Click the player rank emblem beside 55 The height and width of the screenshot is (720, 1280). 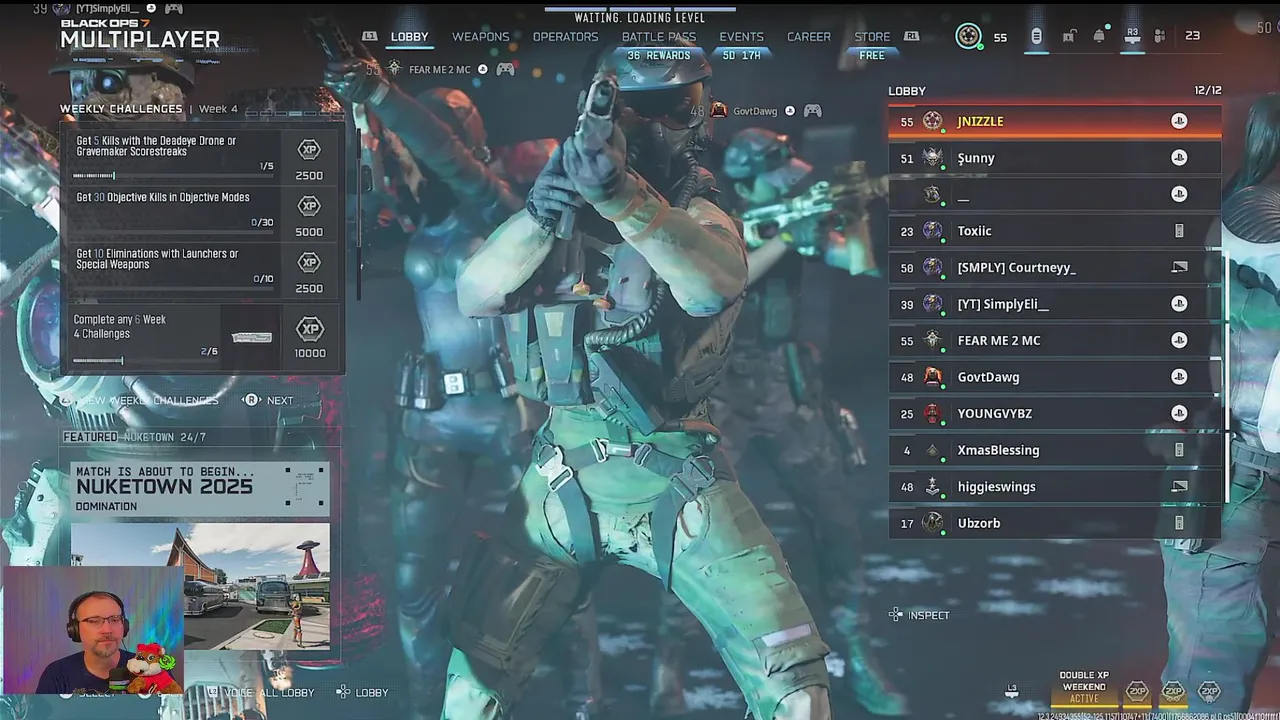point(968,36)
